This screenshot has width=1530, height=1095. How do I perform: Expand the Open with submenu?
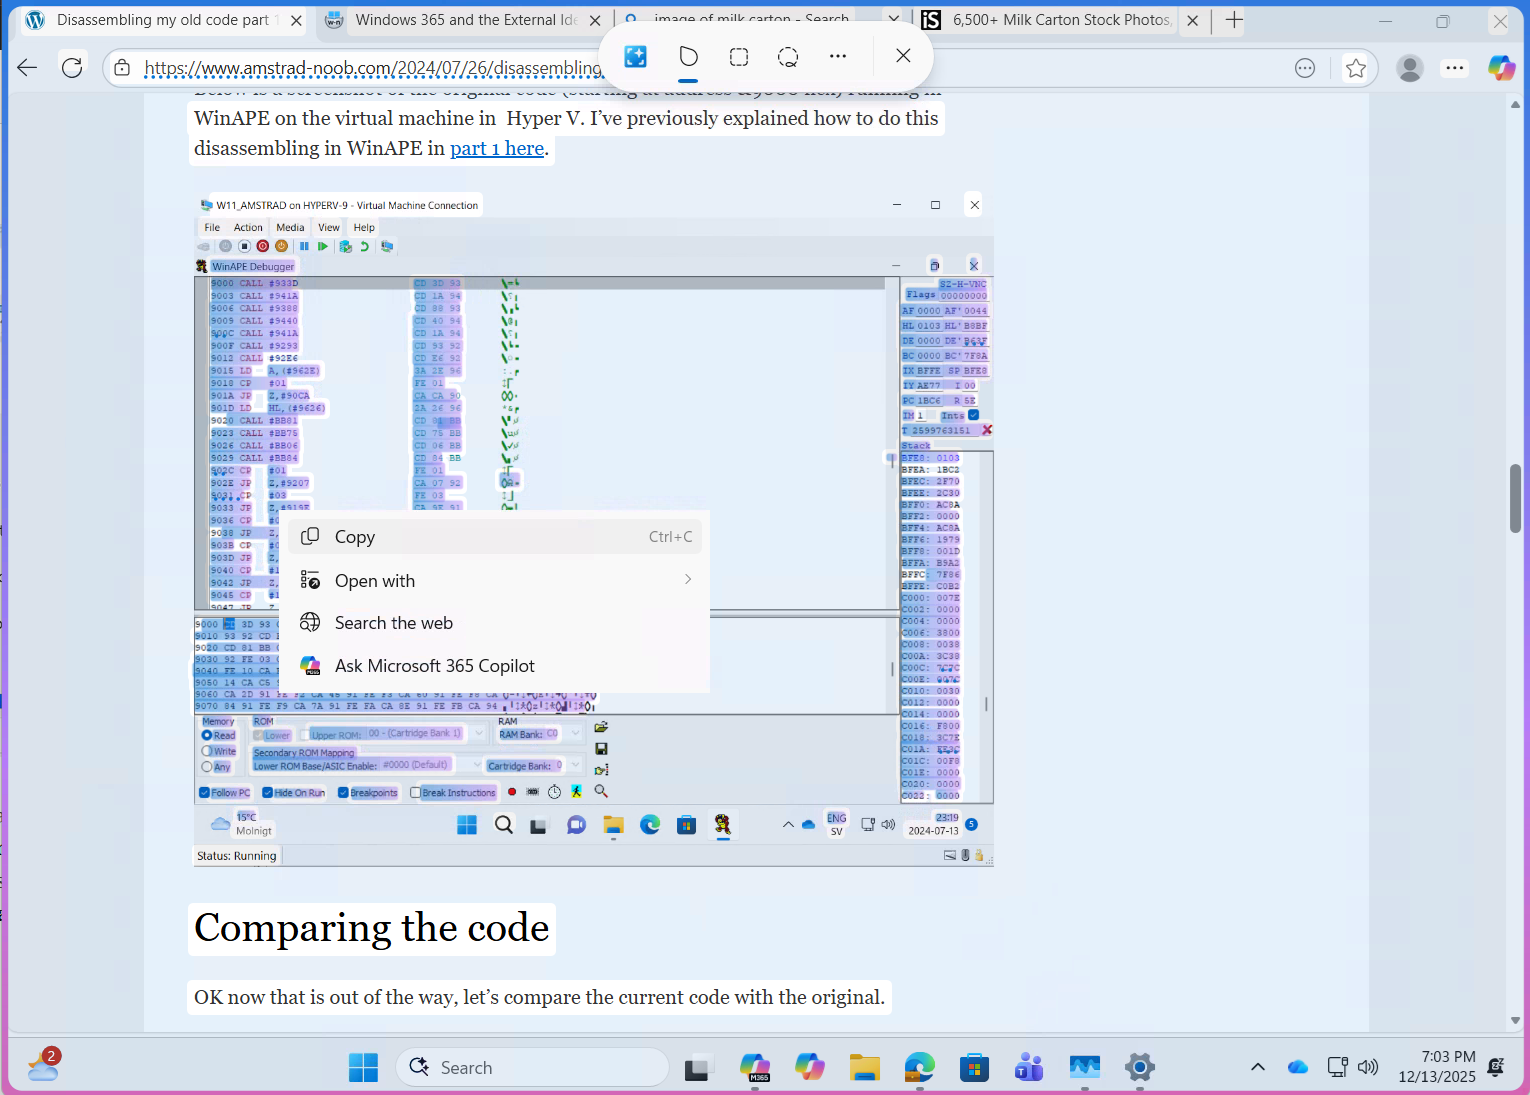tap(687, 580)
